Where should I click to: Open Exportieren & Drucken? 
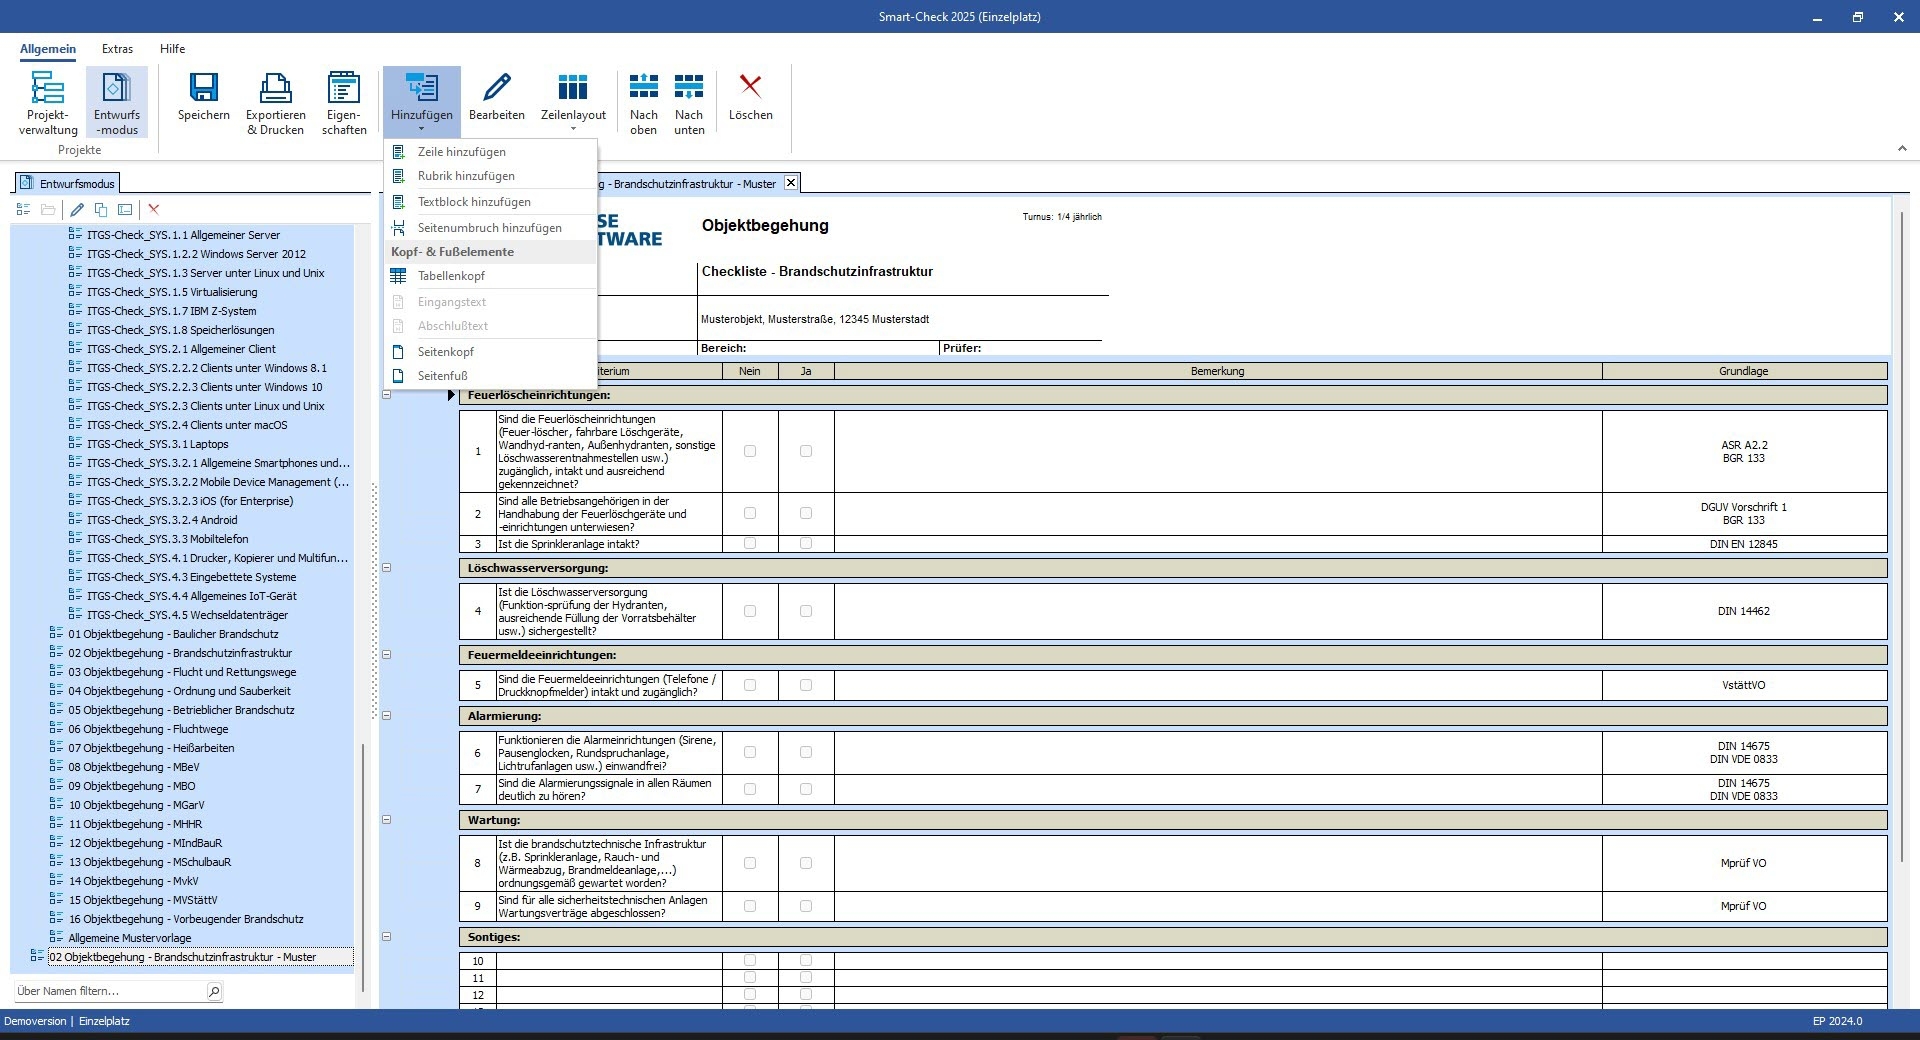click(275, 102)
